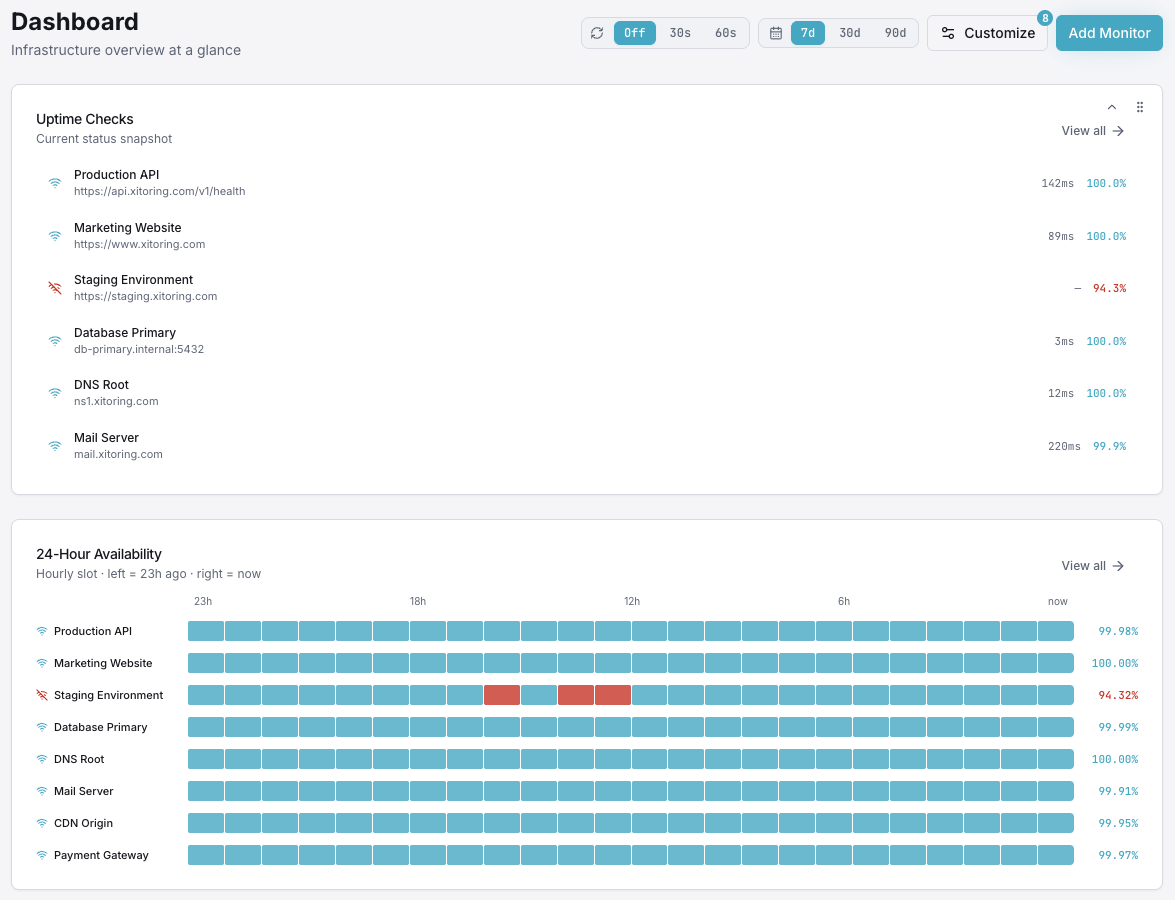The width and height of the screenshot is (1175, 900).
Task: Click the Database Primary status icon
Action: [x=55, y=341]
